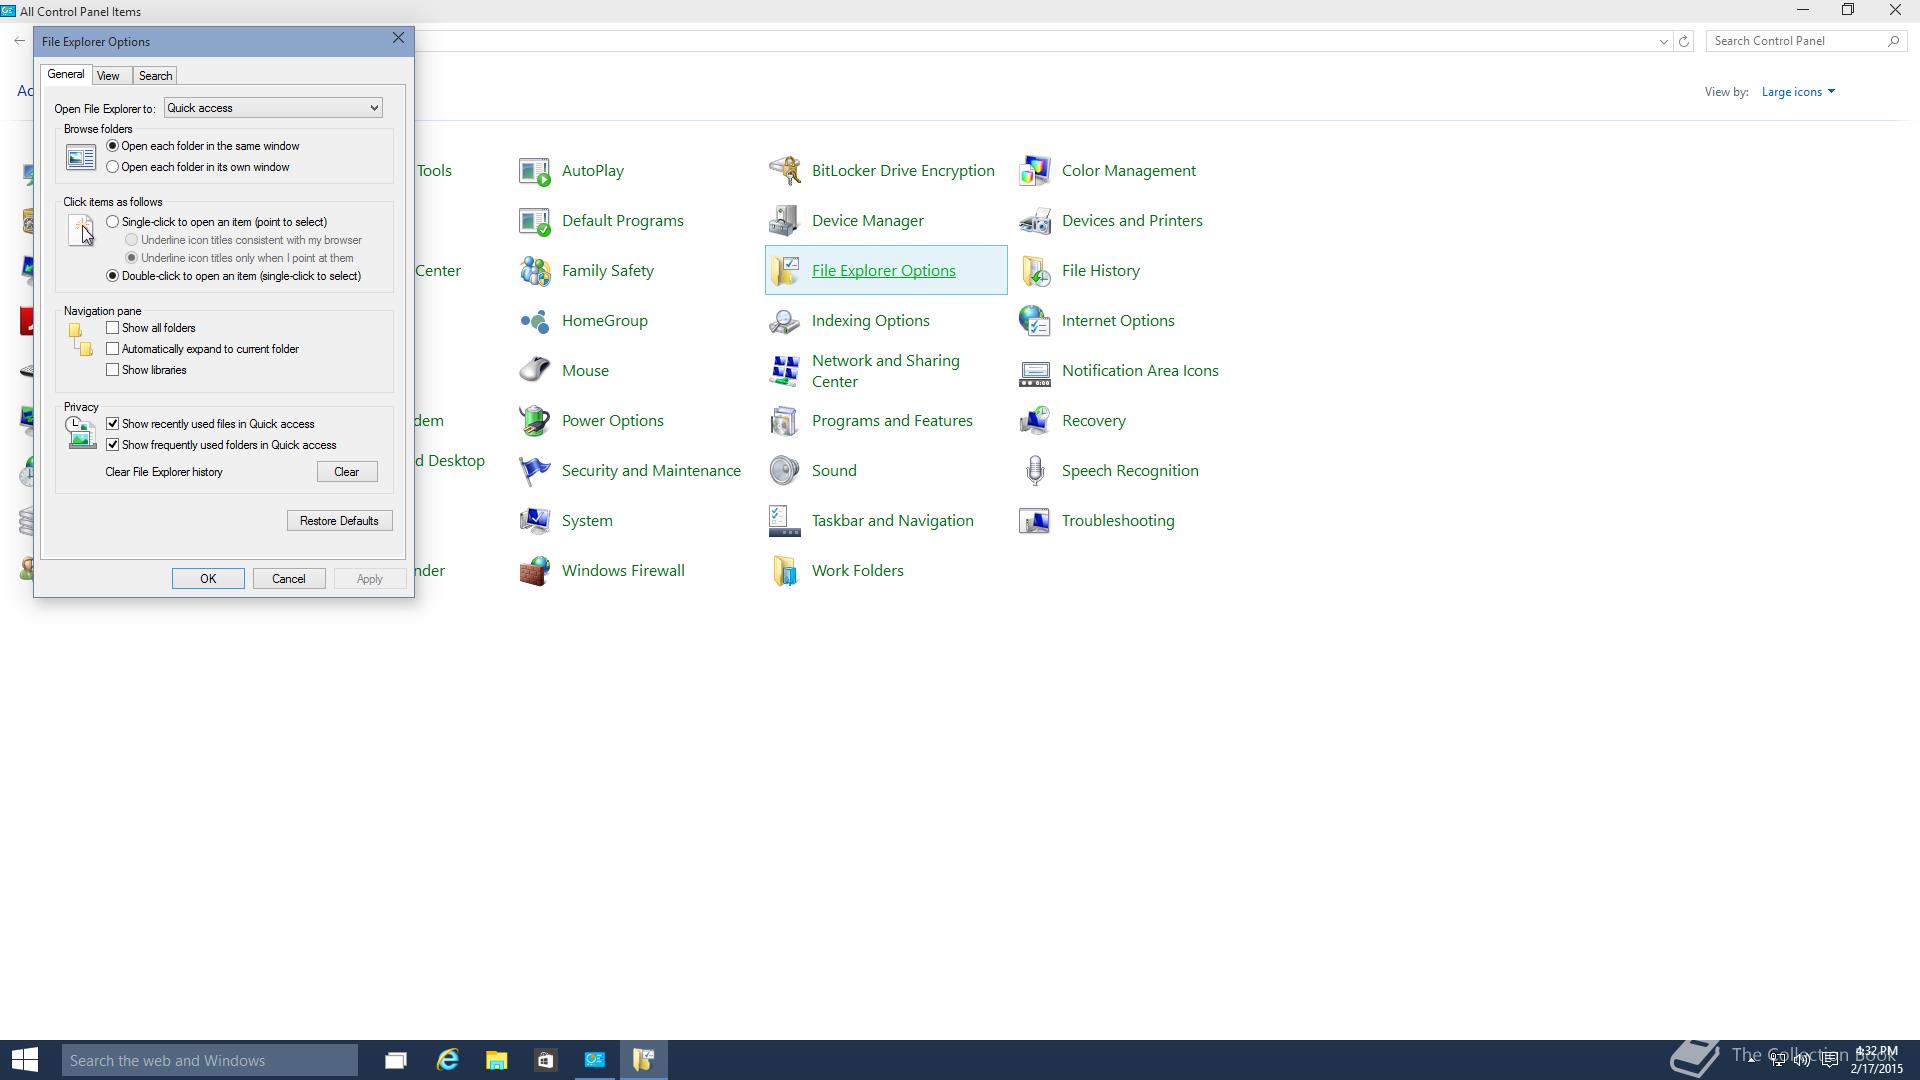Click the Windows Start button
Screen dimensions: 1920x1080
[x=25, y=1060]
